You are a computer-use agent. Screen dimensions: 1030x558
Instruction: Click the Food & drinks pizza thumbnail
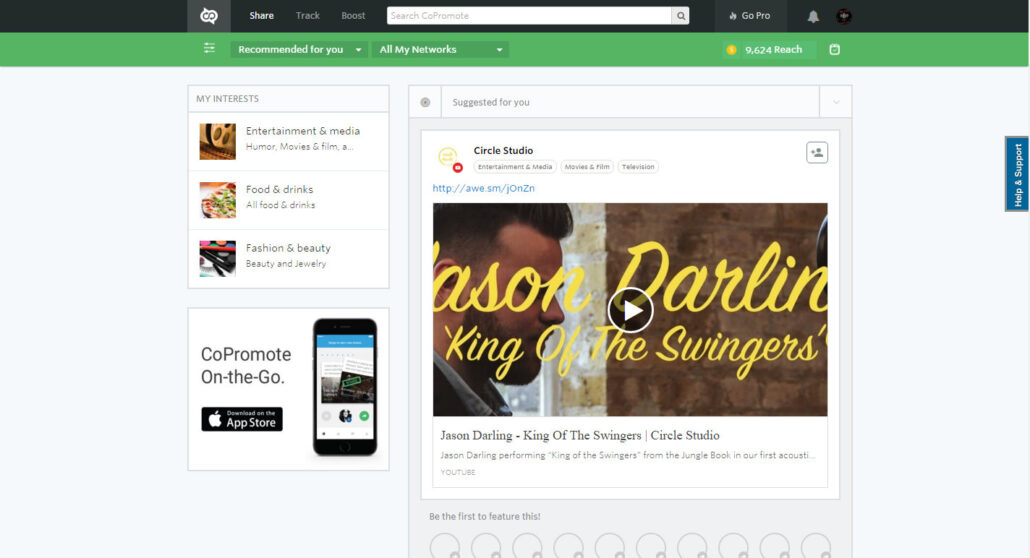click(217, 200)
